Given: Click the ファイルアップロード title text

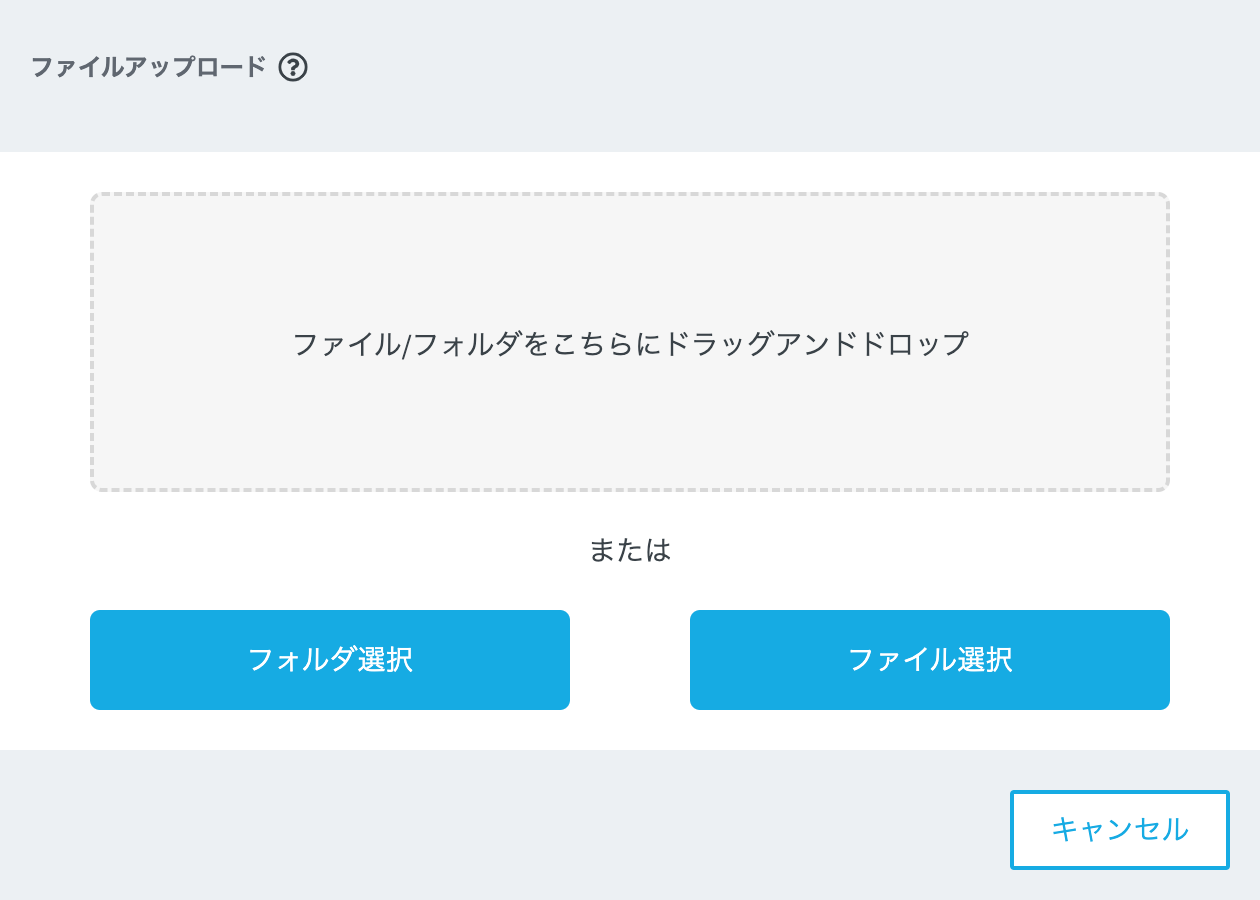Looking at the screenshot, I should tap(149, 68).
